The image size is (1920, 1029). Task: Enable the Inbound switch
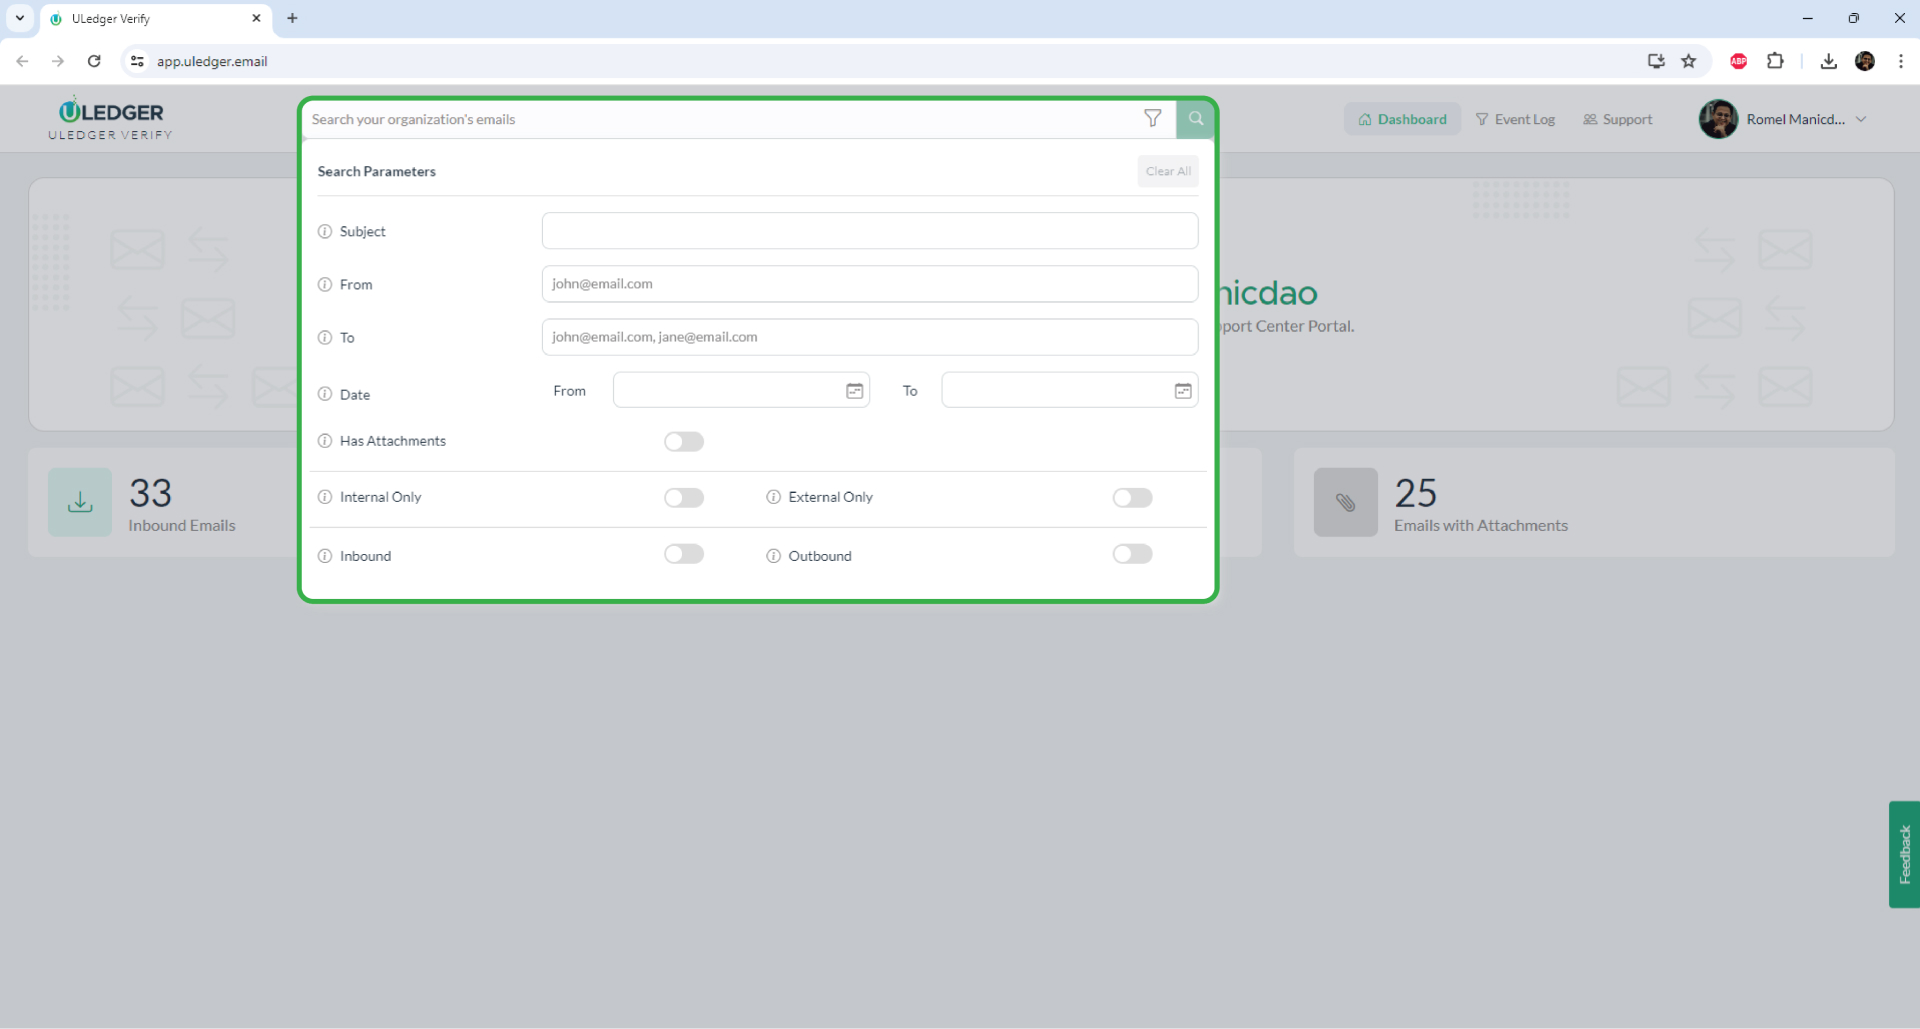coord(684,553)
